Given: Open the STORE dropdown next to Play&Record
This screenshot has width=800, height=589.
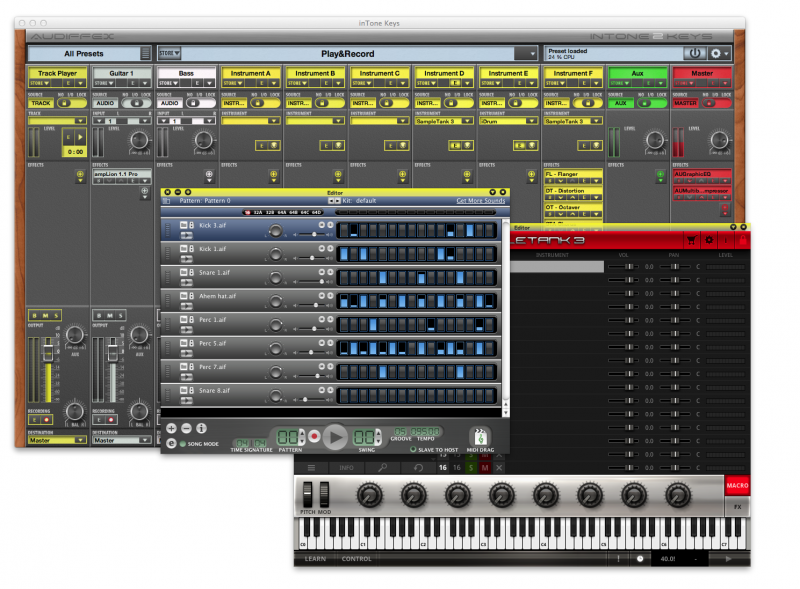Looking at the screenshot, I should tap(169, 53).
